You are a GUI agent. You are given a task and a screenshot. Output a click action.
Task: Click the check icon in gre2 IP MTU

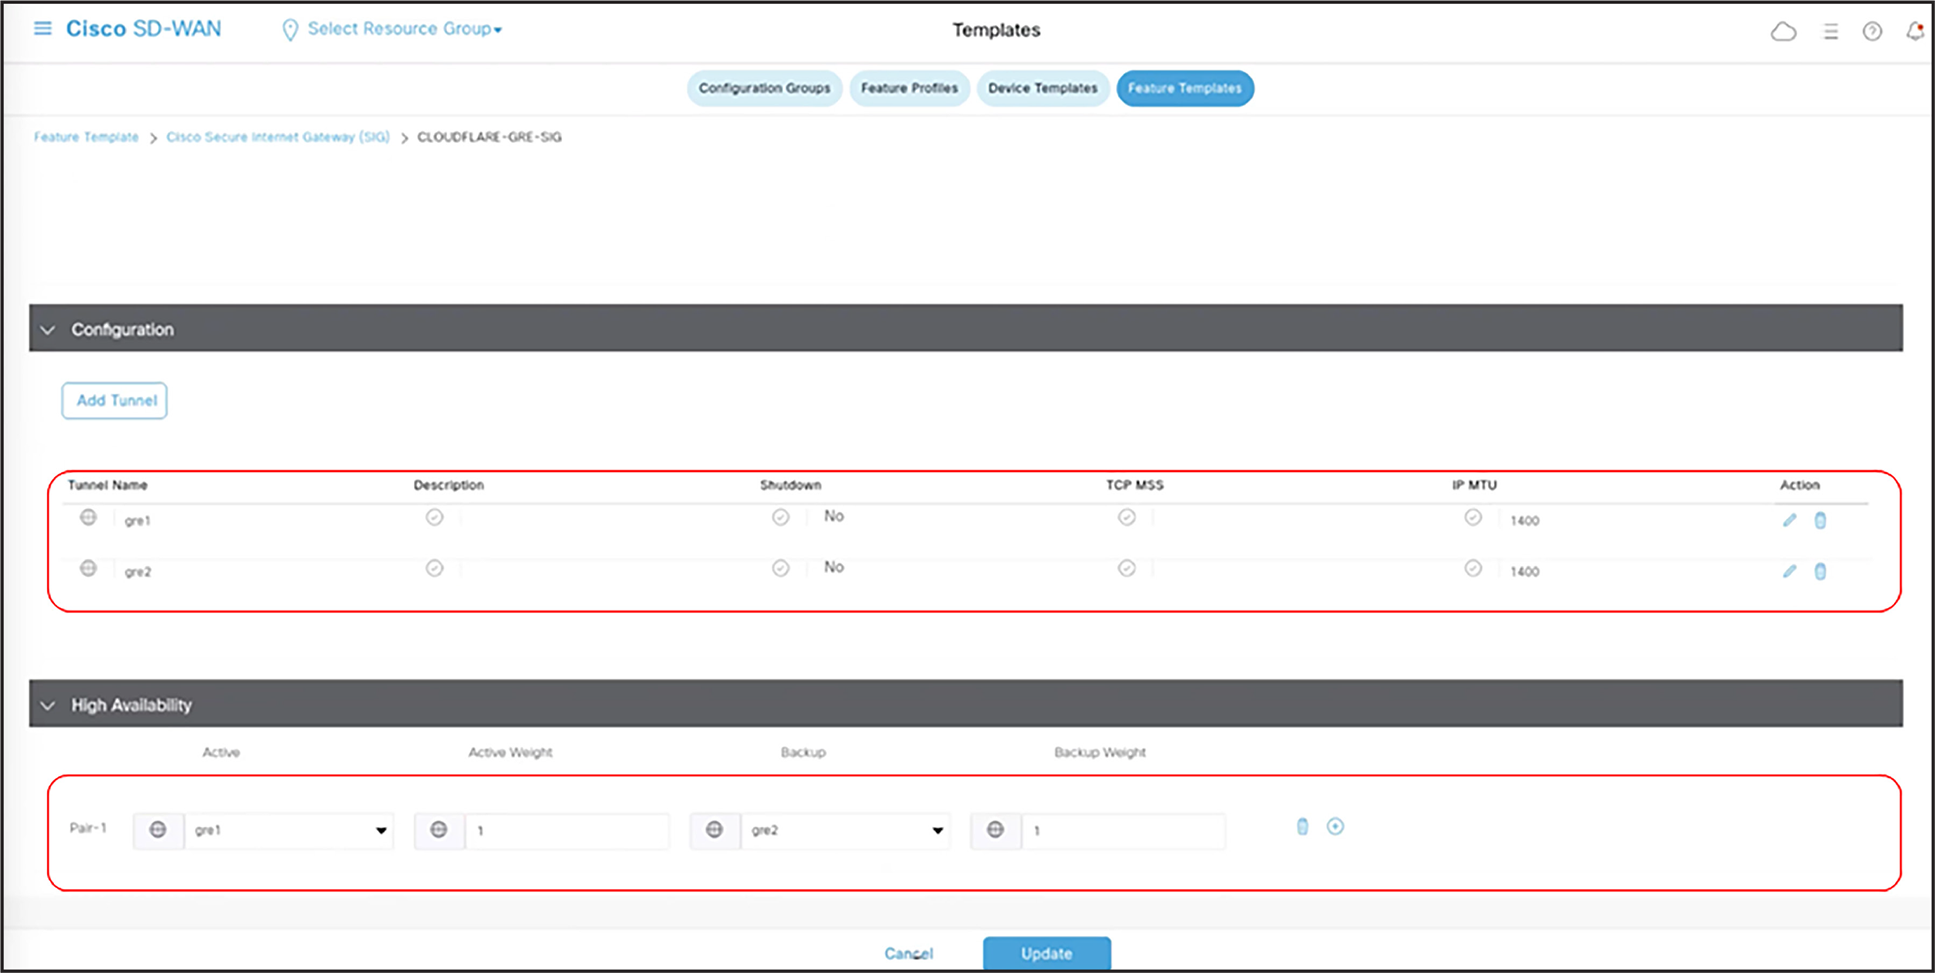tap(1473, 568)
